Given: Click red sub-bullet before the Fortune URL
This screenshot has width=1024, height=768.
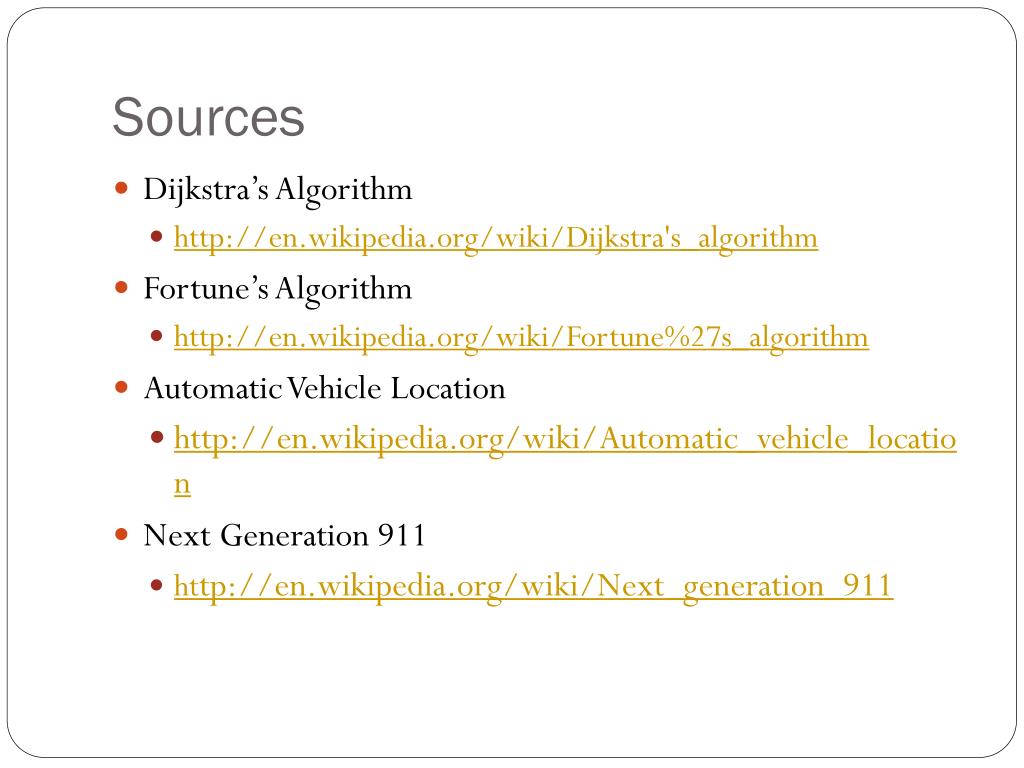Looking at the screenshot, I should (156, 336).
